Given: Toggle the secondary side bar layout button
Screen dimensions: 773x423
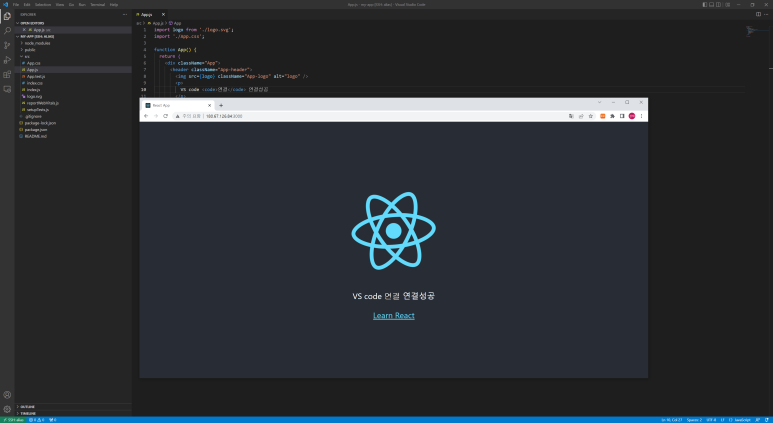Looking at the screenshot, I should [718, 4].
